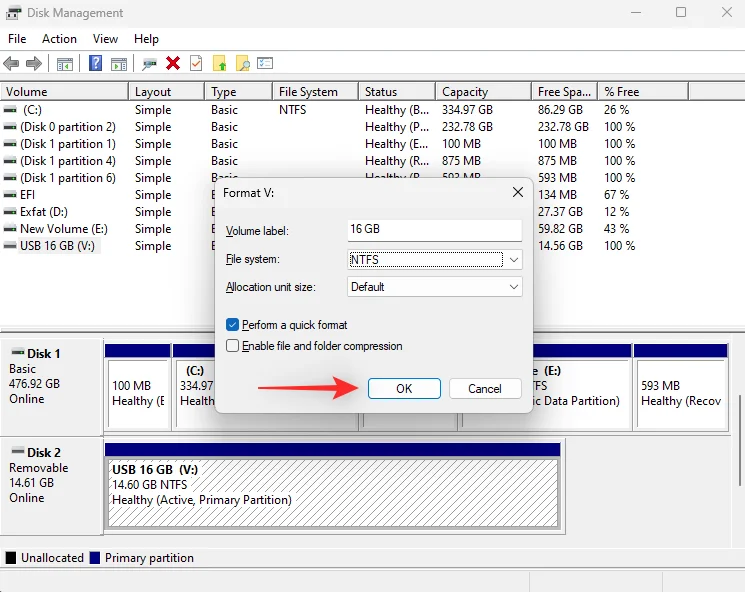Sort by the Layout column header
The height and width of the screenshot is (592, 745).
(166, 92)
